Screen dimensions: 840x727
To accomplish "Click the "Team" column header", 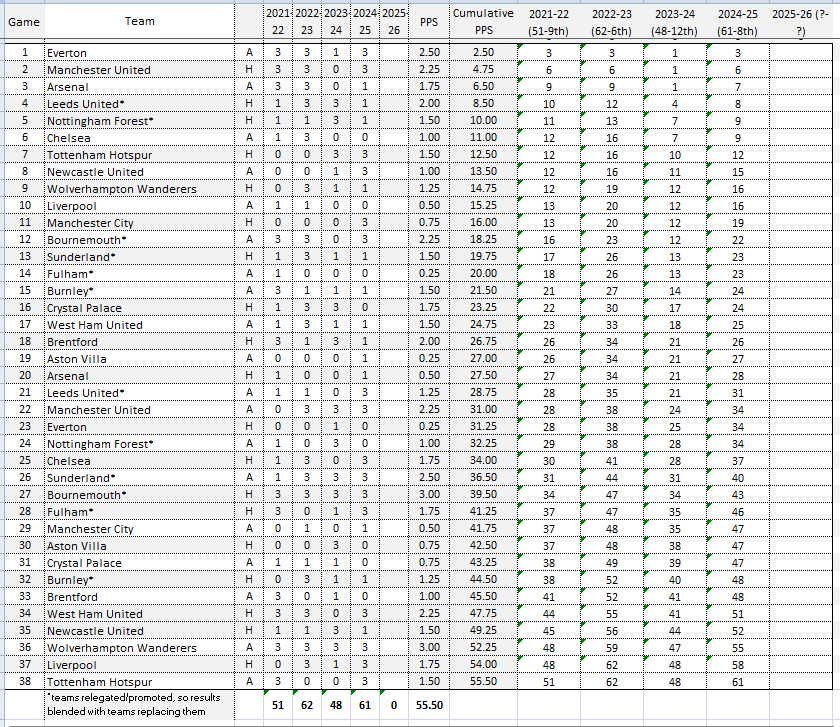I will pyautogui.click(x=139, y=21).
